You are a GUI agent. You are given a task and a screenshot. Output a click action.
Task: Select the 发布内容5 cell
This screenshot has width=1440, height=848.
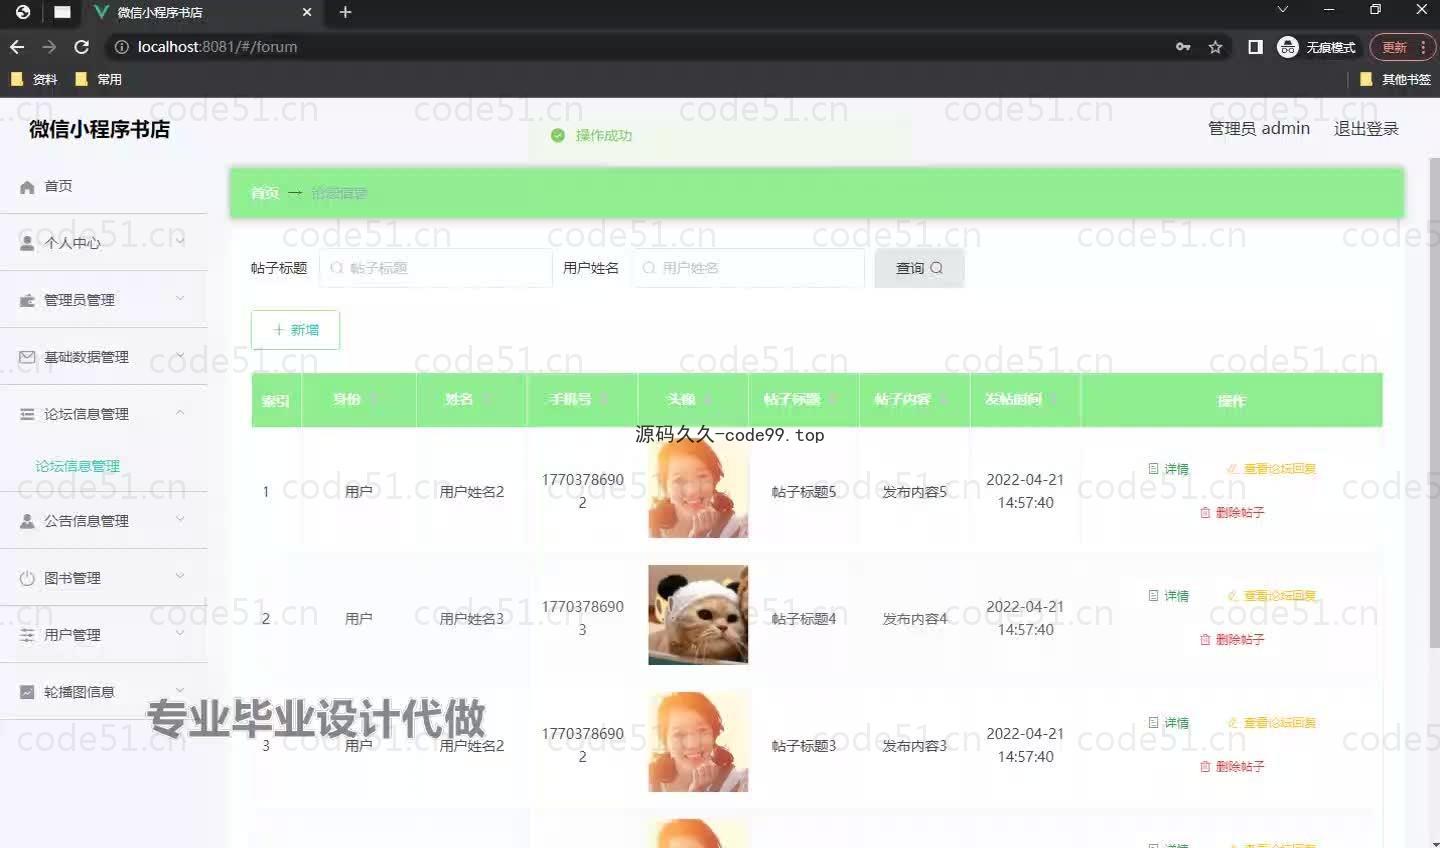914,492
